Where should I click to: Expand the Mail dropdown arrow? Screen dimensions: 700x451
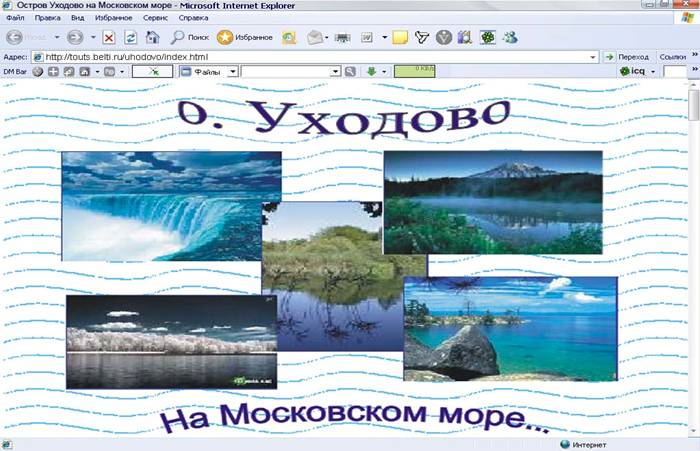coord(327,38)
